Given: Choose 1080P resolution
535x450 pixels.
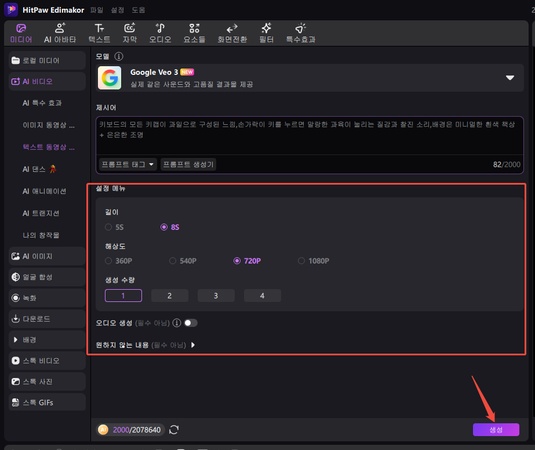Looking at the screenshot, I should point(301,261).
